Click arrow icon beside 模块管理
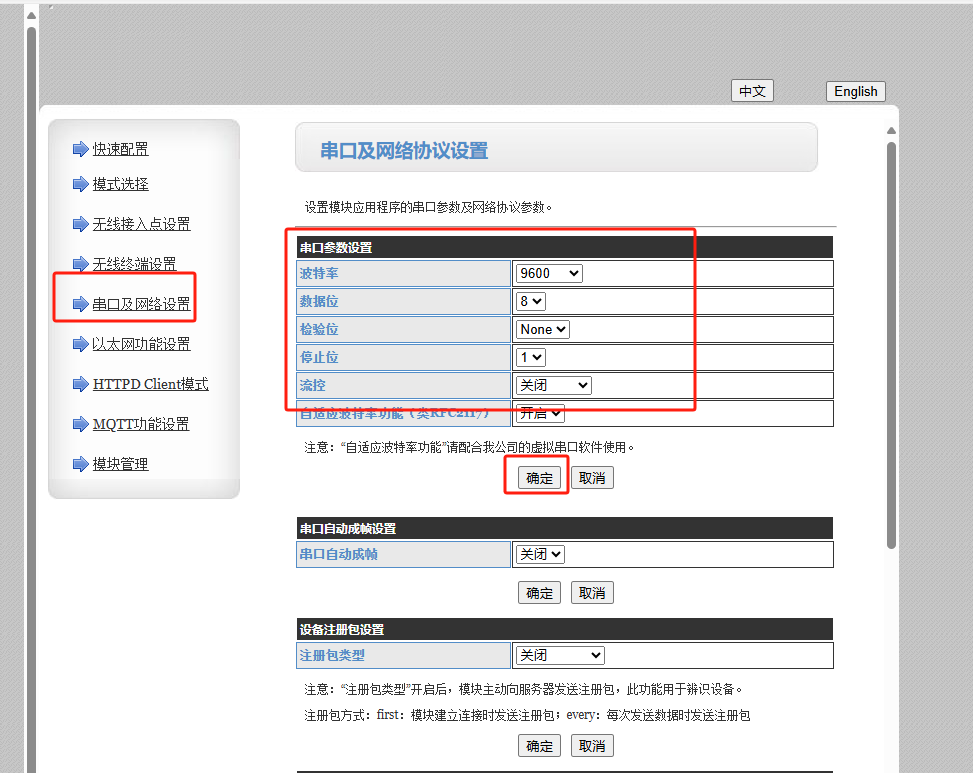The height and width of the screenshot is (773, 973). pos(80,464)
